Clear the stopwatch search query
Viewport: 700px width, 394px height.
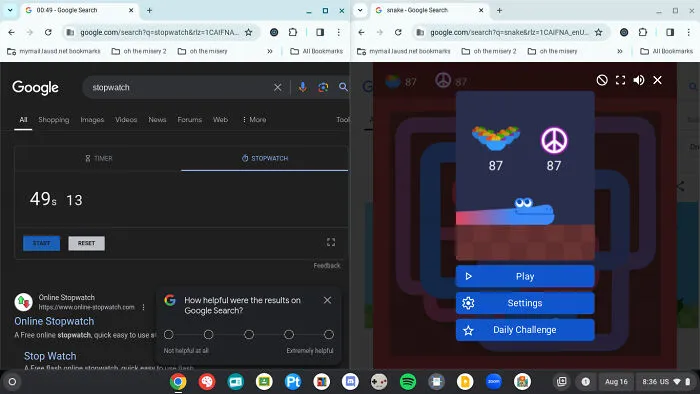pos(278,87)
